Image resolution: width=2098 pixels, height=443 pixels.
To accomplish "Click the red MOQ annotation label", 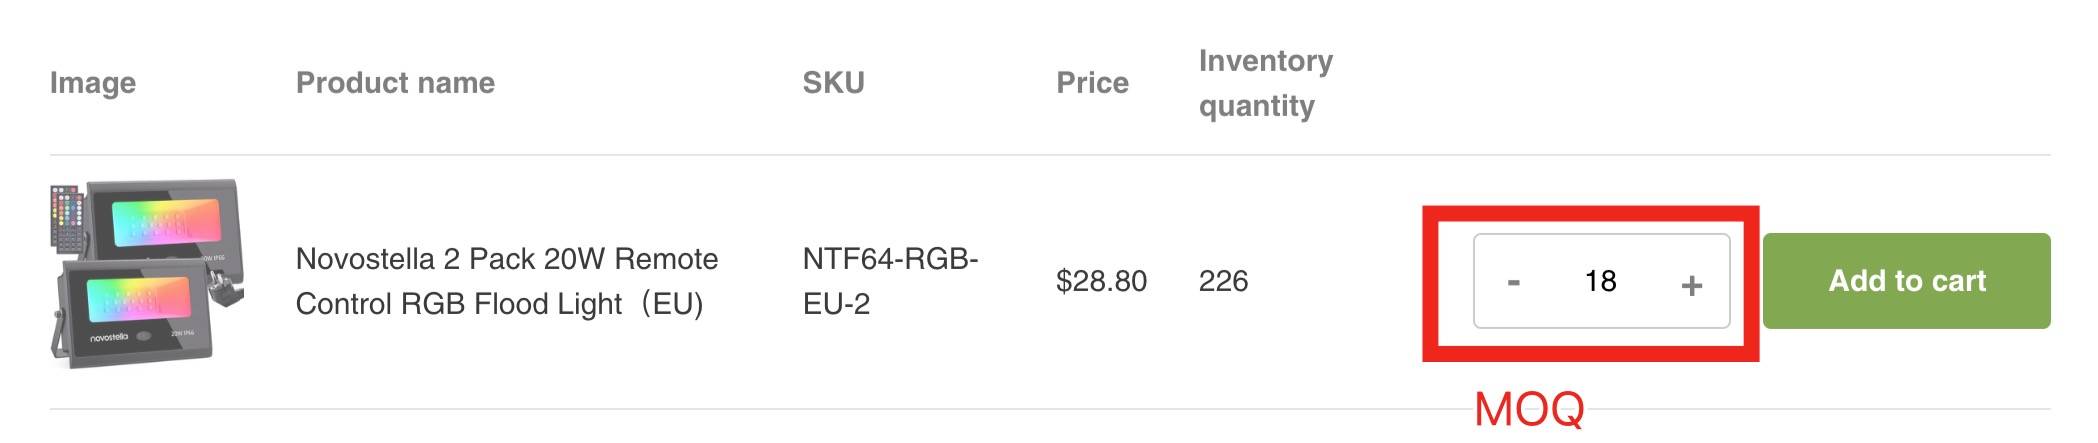I will click(x=1529, y=409).
